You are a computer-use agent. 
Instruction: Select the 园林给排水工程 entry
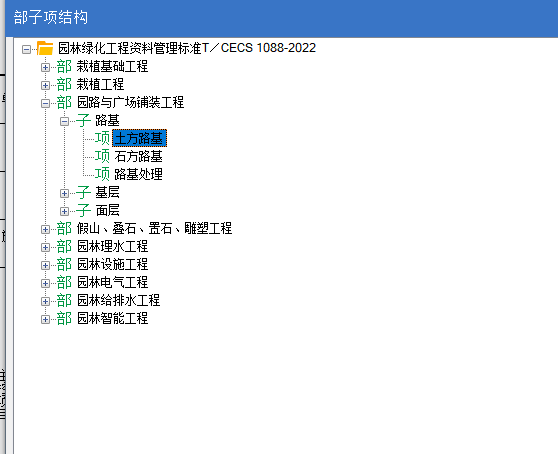pyautogui.click(x=119, y=300)
